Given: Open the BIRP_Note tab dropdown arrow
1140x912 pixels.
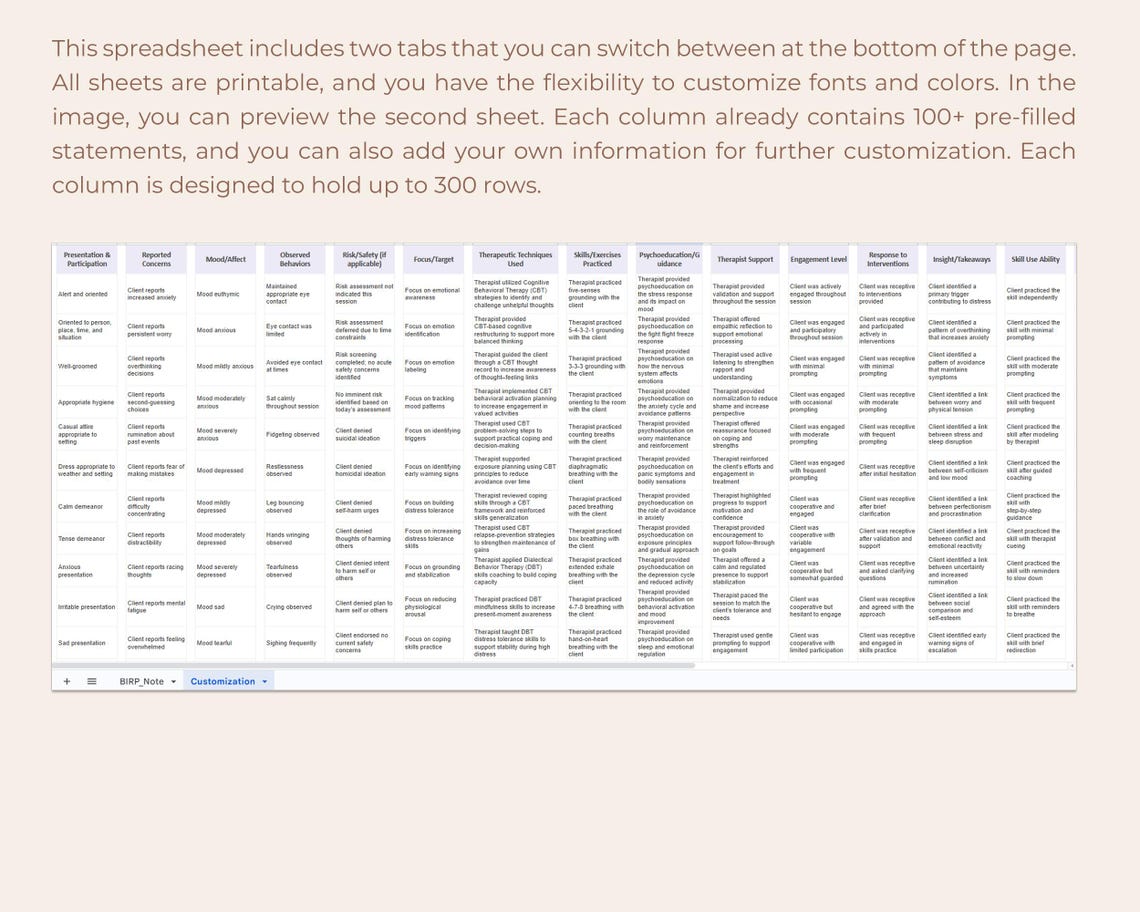Looking at the screenshot, I should coord(174,681).
